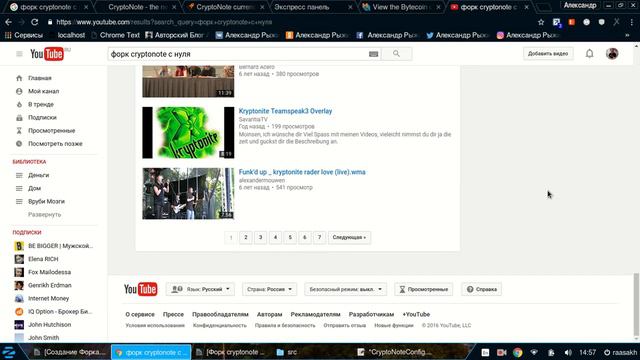Open Genrikh Erdman subscription channel
The image size is (640, 360).
(50, 285)
